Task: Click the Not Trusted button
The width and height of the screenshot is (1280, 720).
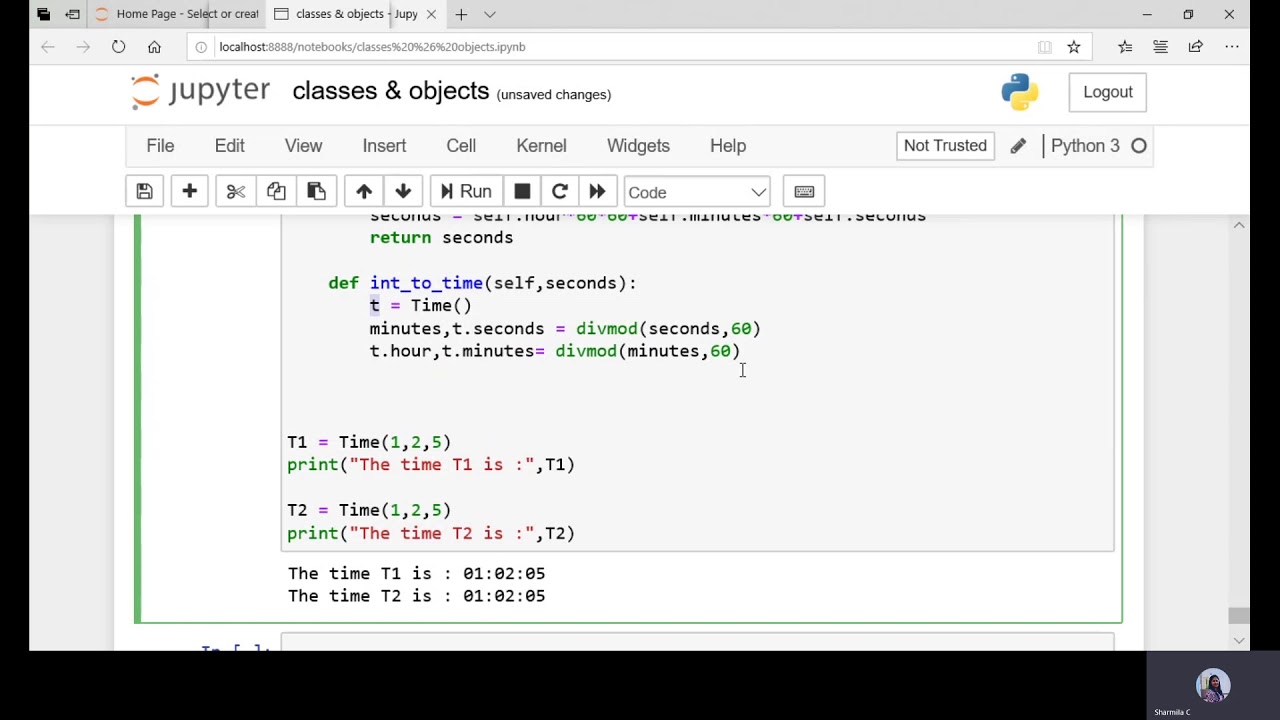Action: point(945,146)
